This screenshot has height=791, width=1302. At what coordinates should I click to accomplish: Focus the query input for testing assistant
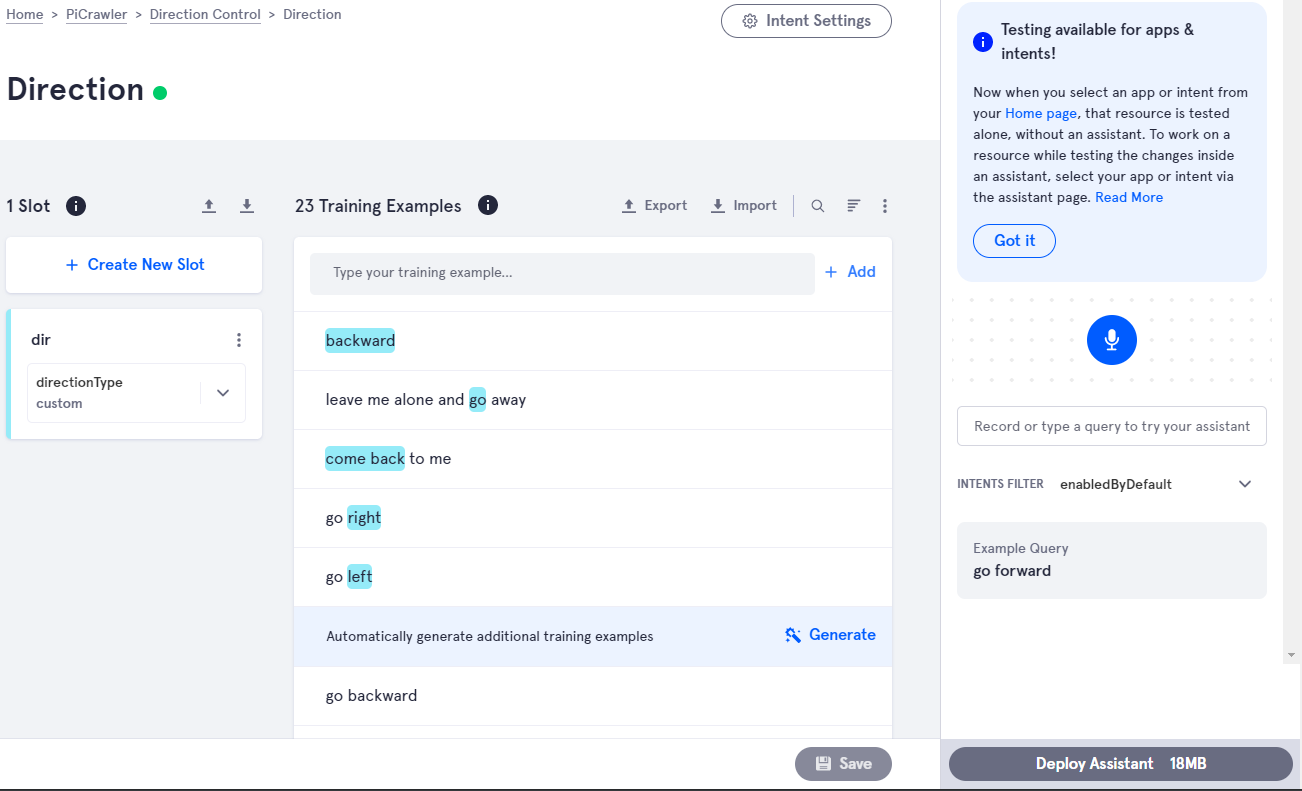1112,426
